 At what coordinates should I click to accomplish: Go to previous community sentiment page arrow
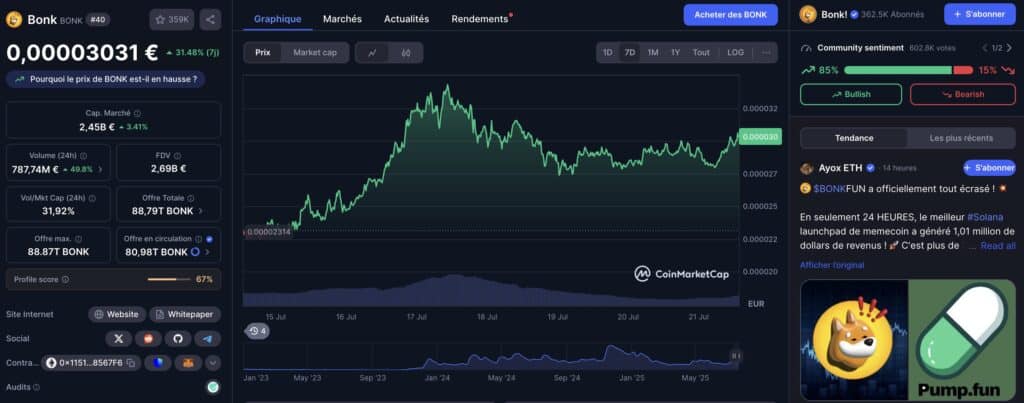[985, 48]
